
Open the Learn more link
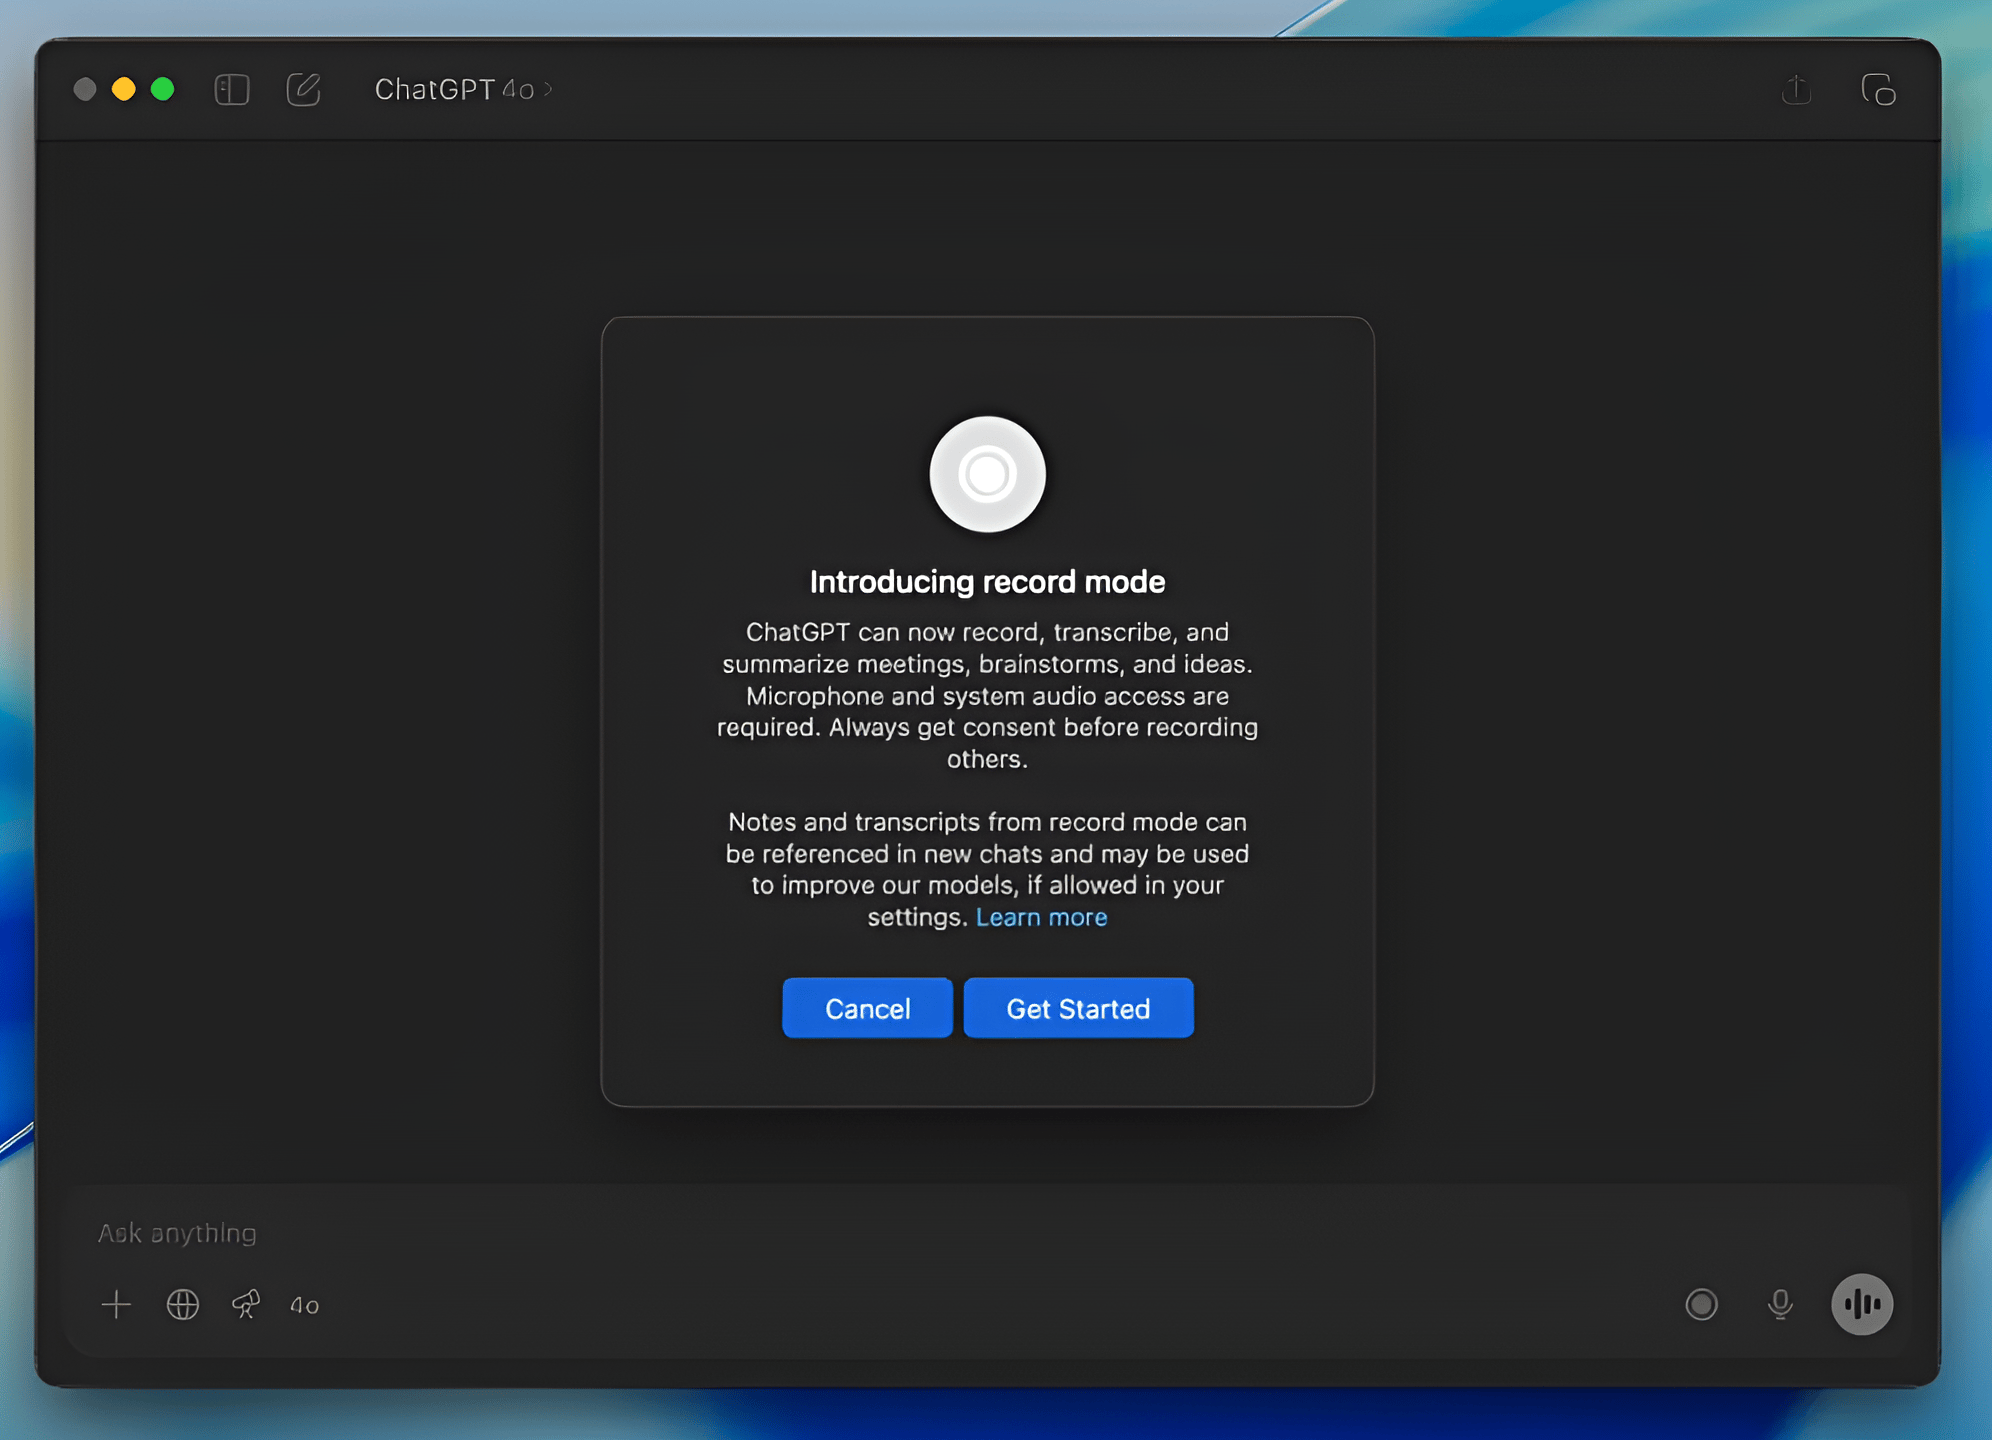[x=1041, y=917]
